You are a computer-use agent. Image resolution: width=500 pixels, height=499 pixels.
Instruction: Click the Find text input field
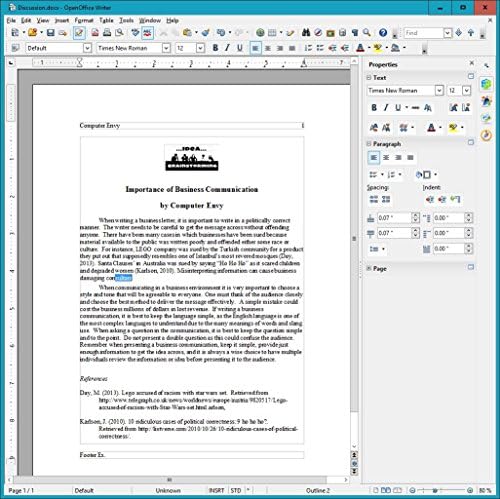424,33
